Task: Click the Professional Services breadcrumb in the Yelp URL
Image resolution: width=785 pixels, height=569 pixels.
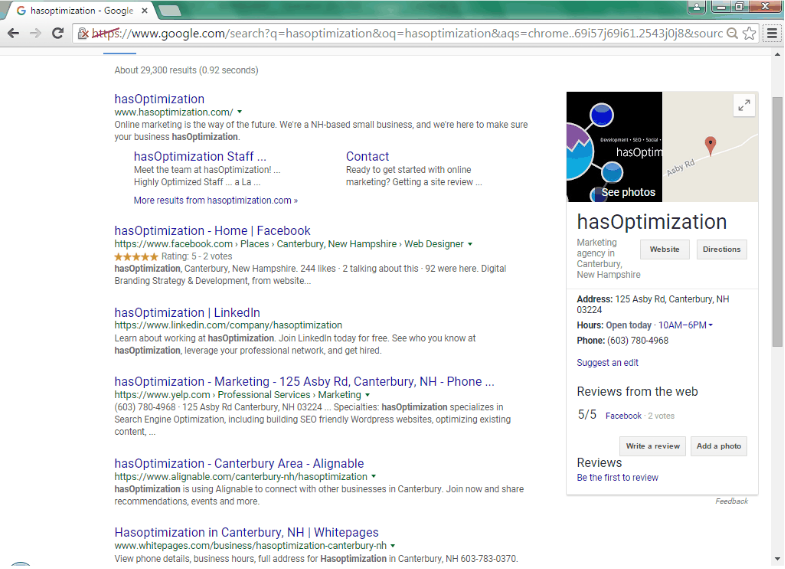Action: tap(264, 395)
